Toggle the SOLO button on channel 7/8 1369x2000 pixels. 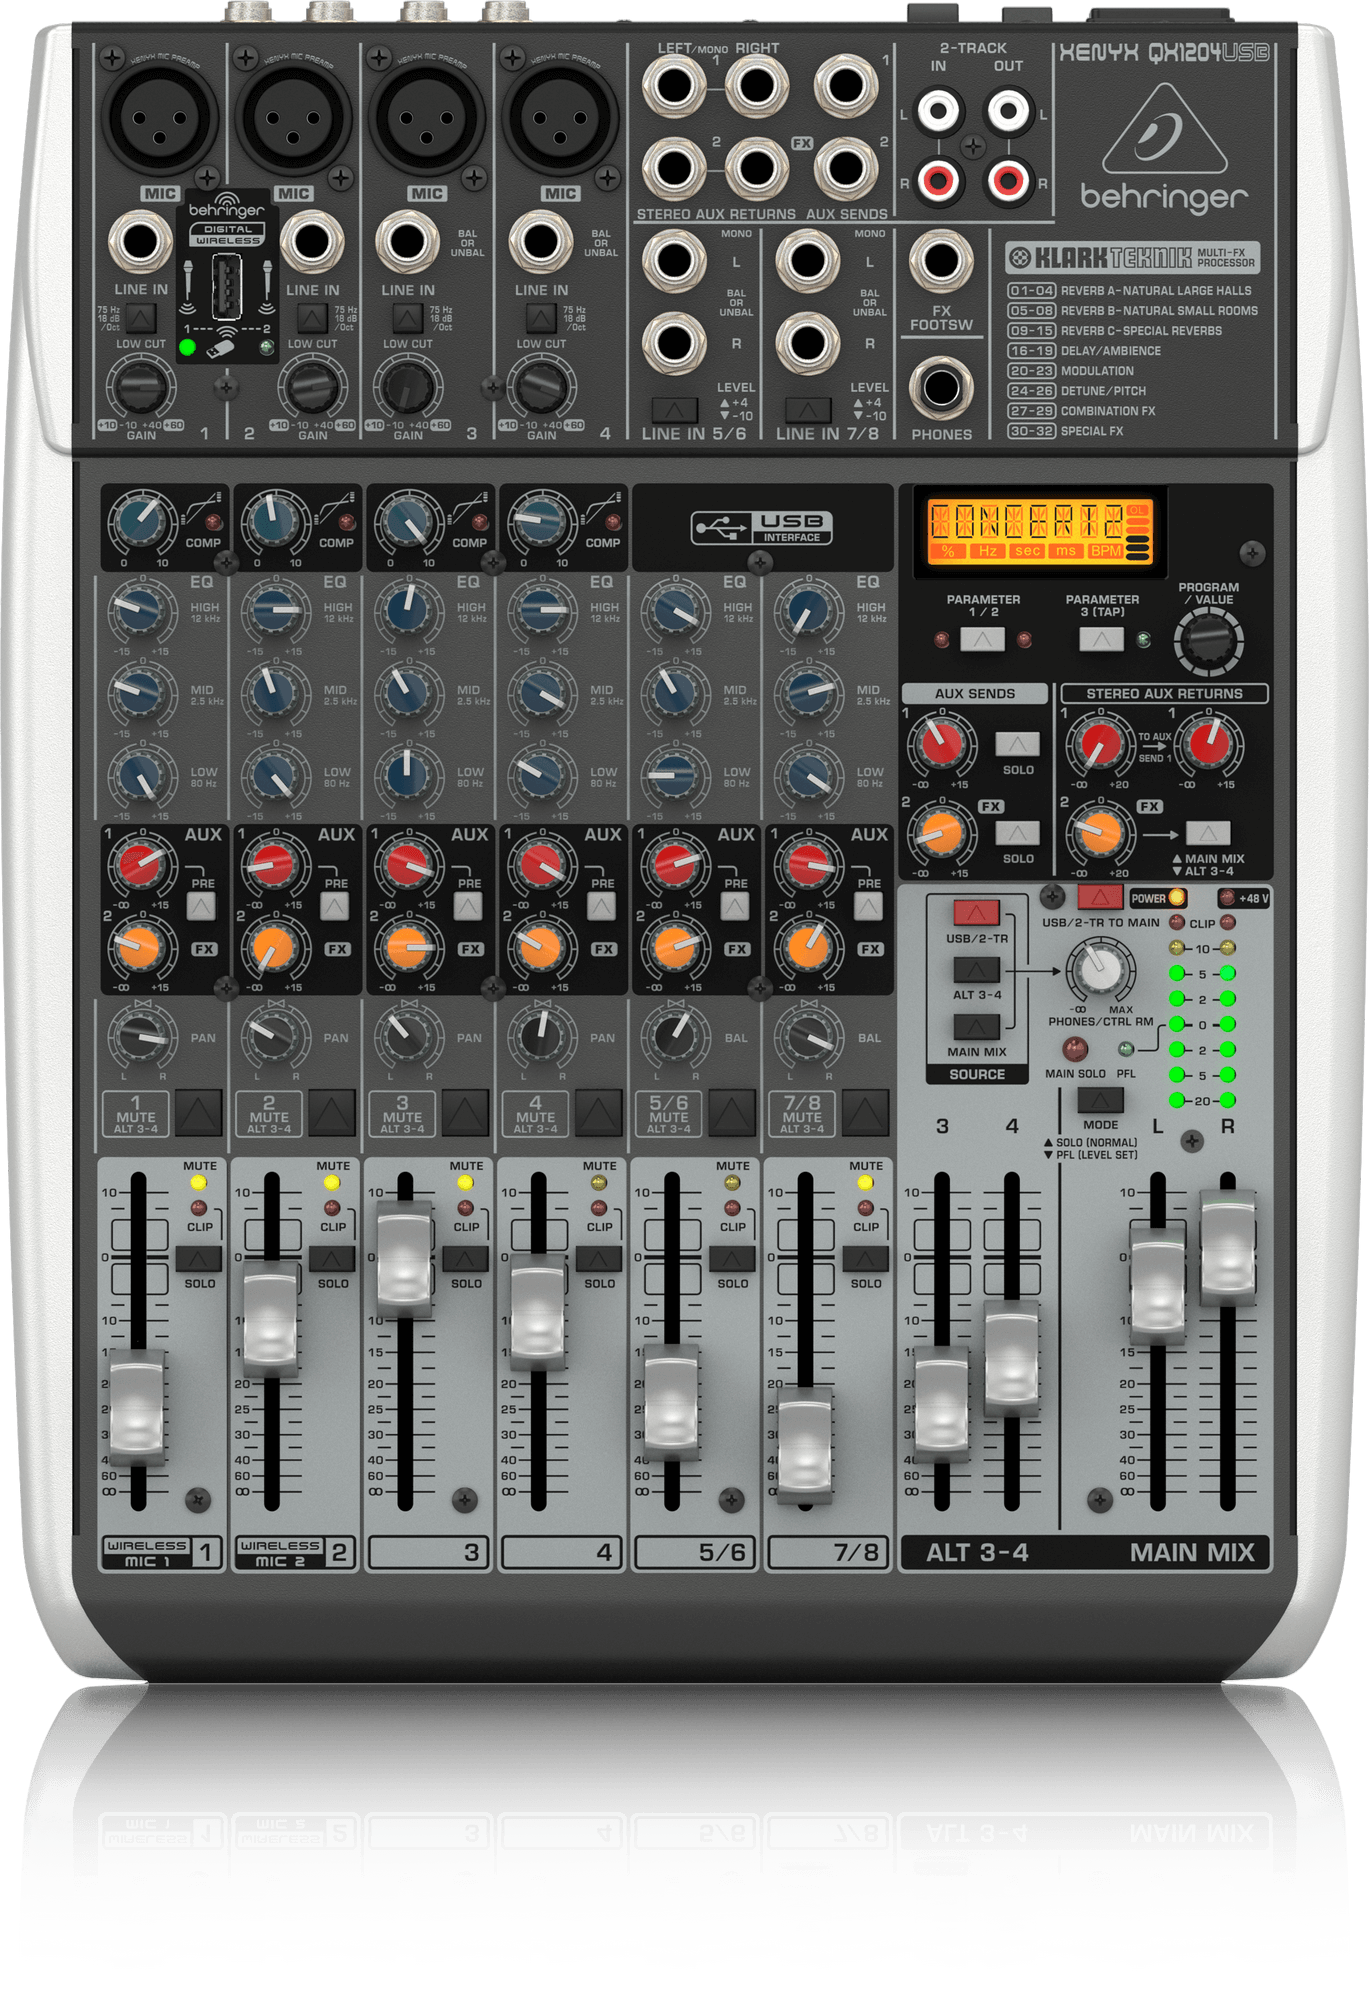(865, 1258)
